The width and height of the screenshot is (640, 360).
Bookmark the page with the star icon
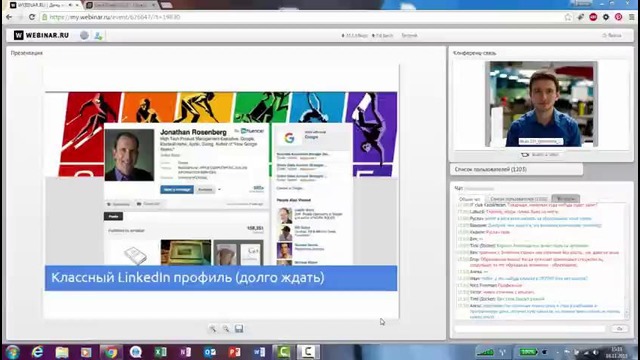point(568,17)
